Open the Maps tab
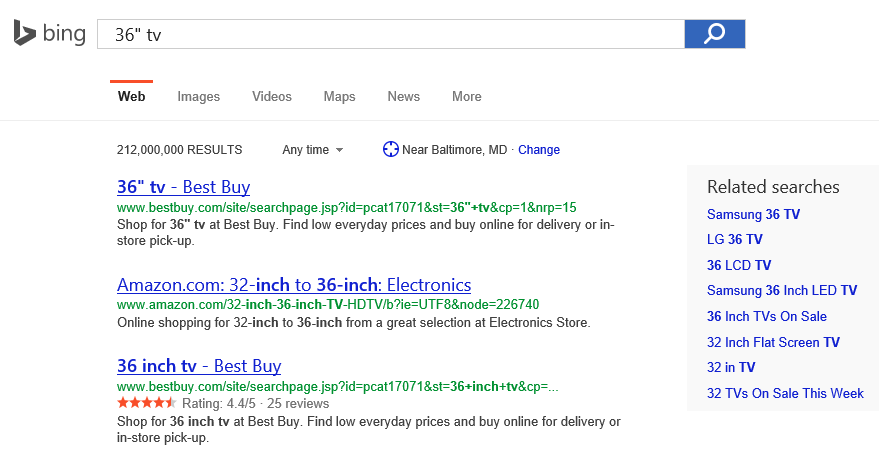879x462 pixels. click(339, 97)
